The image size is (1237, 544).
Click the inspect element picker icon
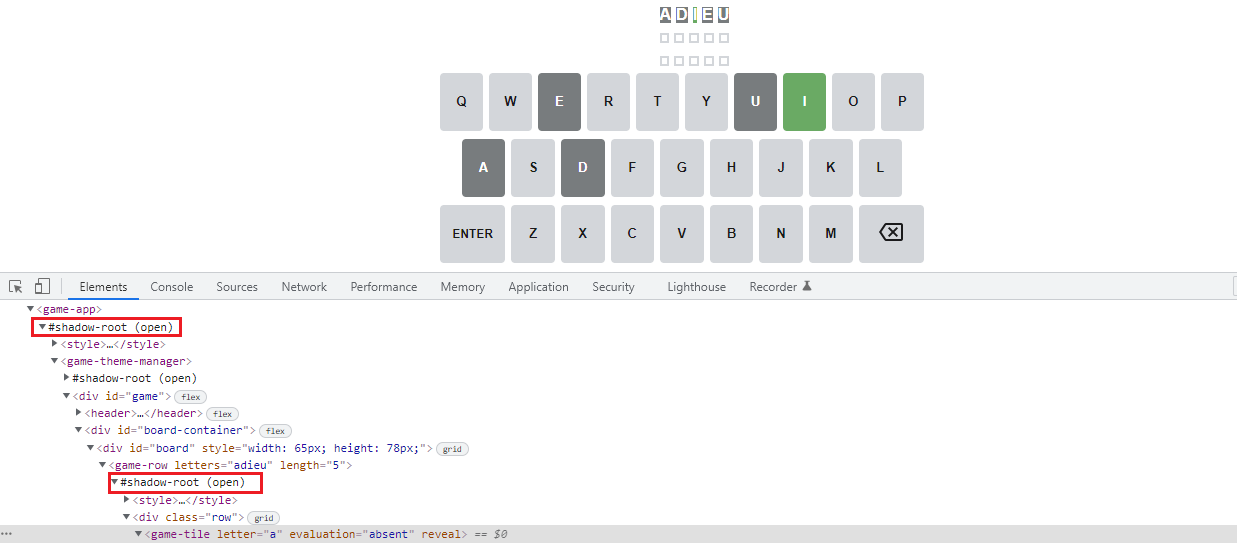click(16, 286)
